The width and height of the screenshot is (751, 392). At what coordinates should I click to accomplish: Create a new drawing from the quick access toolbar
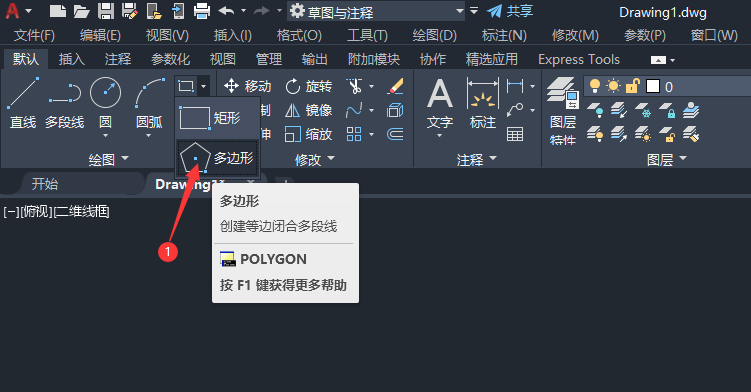pos(57,11)
